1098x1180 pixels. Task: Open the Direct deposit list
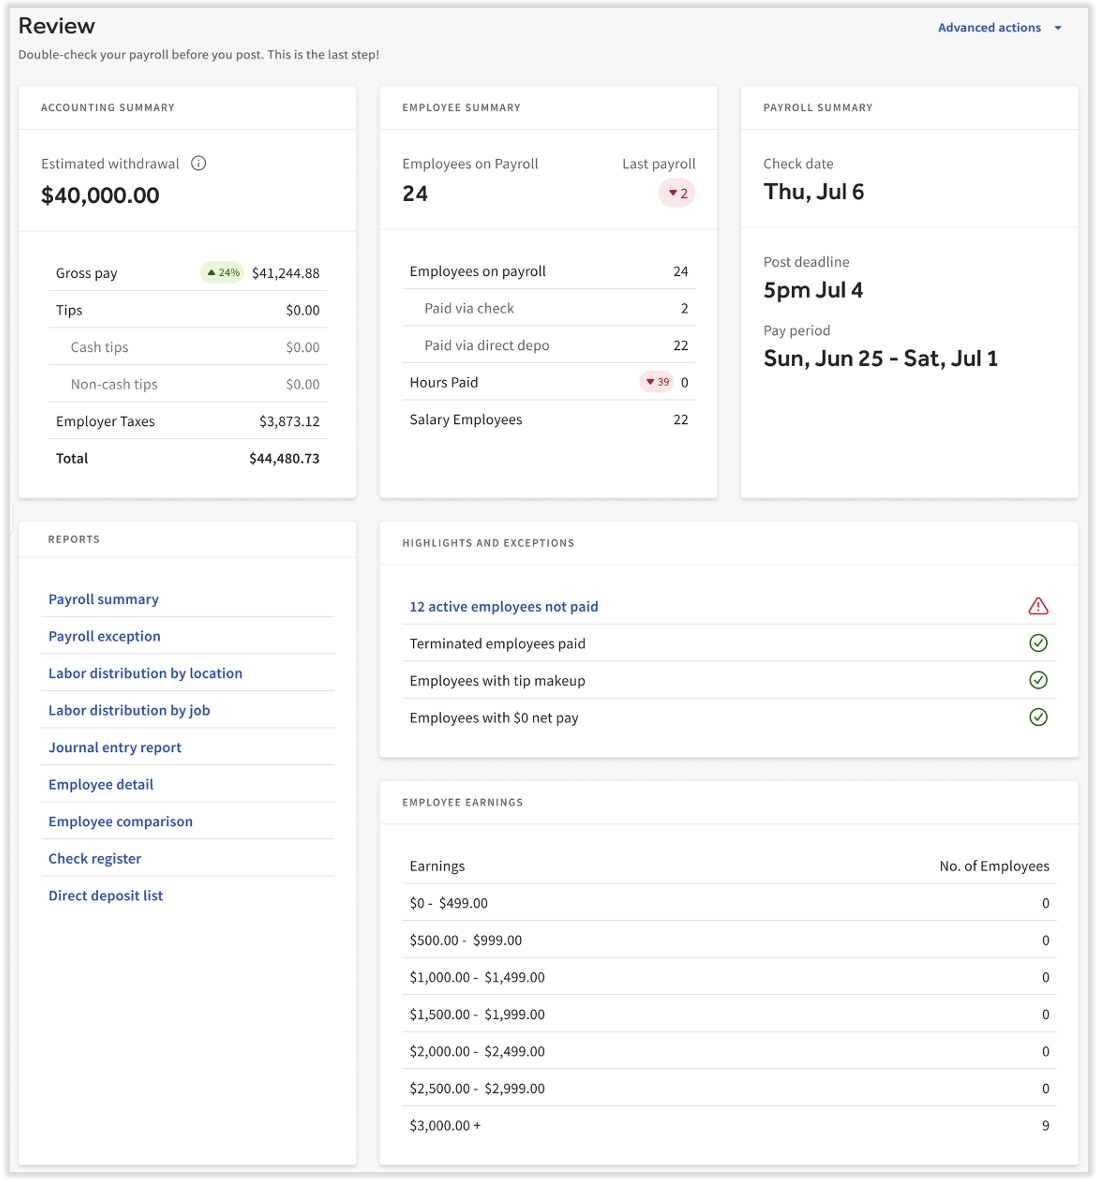tap(105, 894)
